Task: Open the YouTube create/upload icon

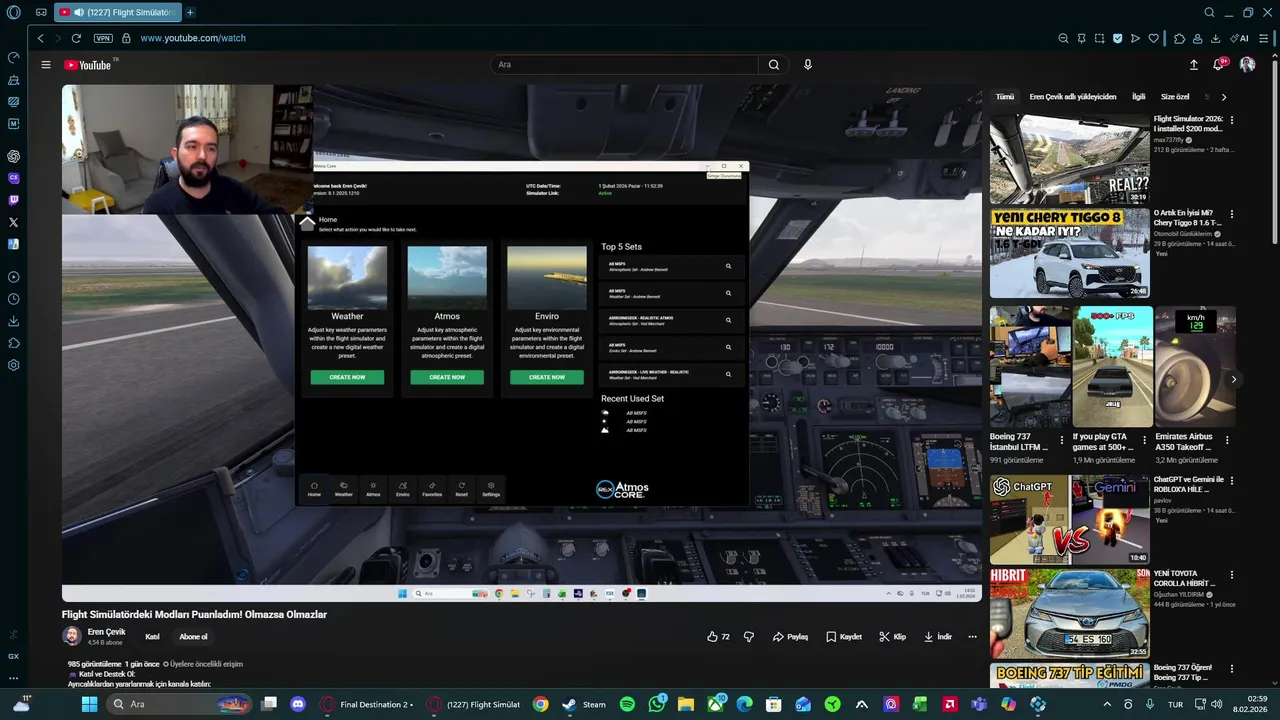Action: coord(1193,65)
